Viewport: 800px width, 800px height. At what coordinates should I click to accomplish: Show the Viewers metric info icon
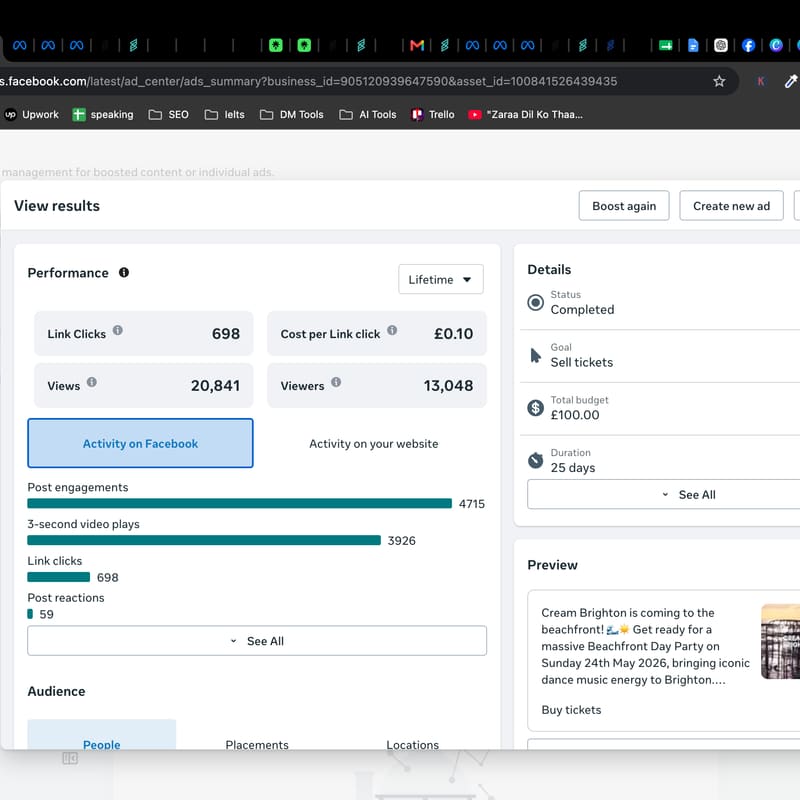[x=336, y=382]
